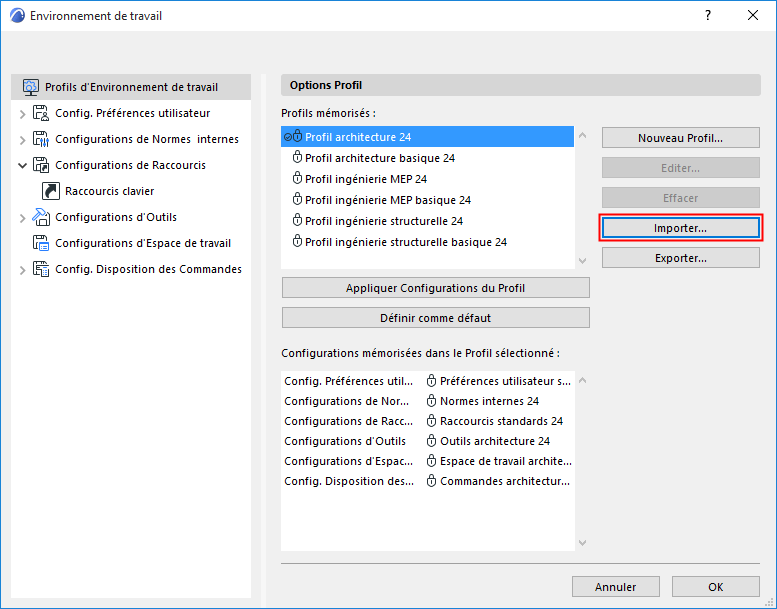Click the Configurations de Normes internes icon
Screen dimensions: 777x609
pos(41,139)
